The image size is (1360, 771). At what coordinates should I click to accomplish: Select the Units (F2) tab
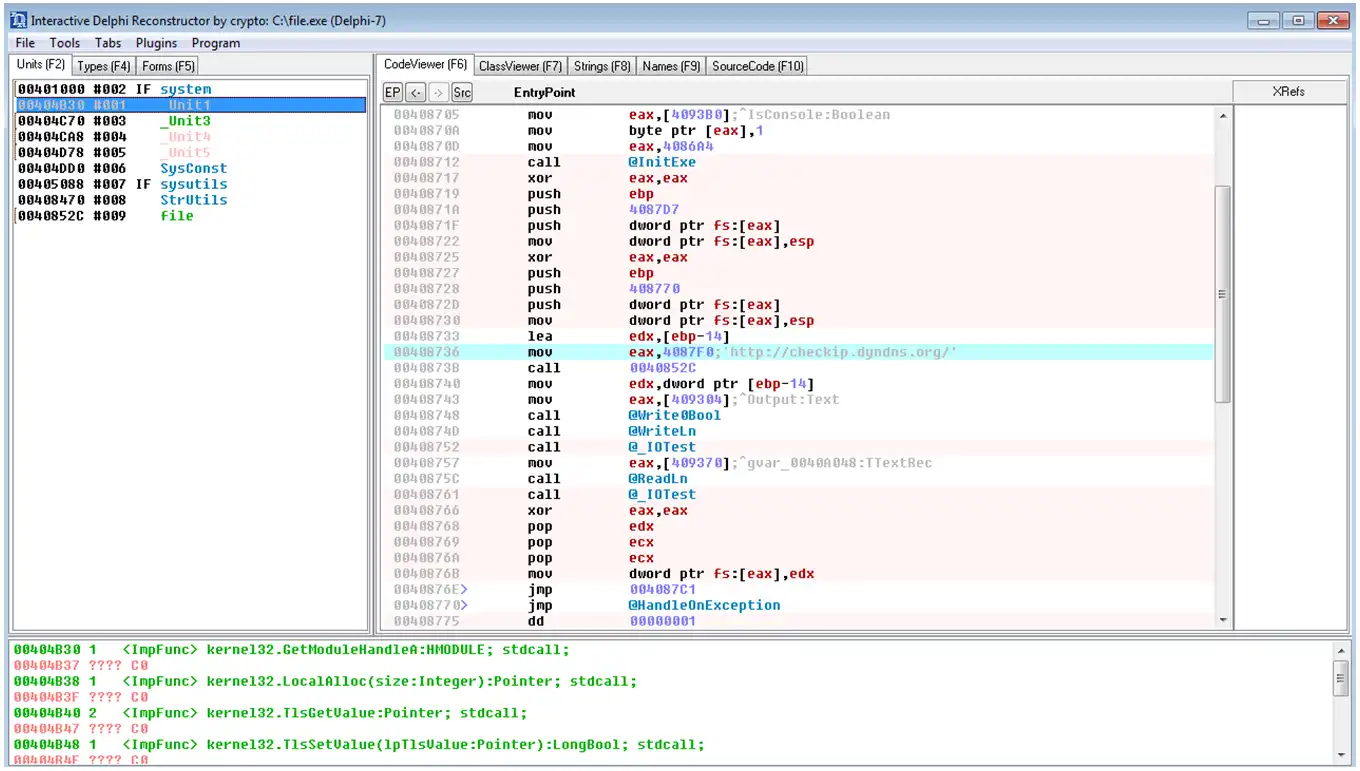[x=41, y=65]
